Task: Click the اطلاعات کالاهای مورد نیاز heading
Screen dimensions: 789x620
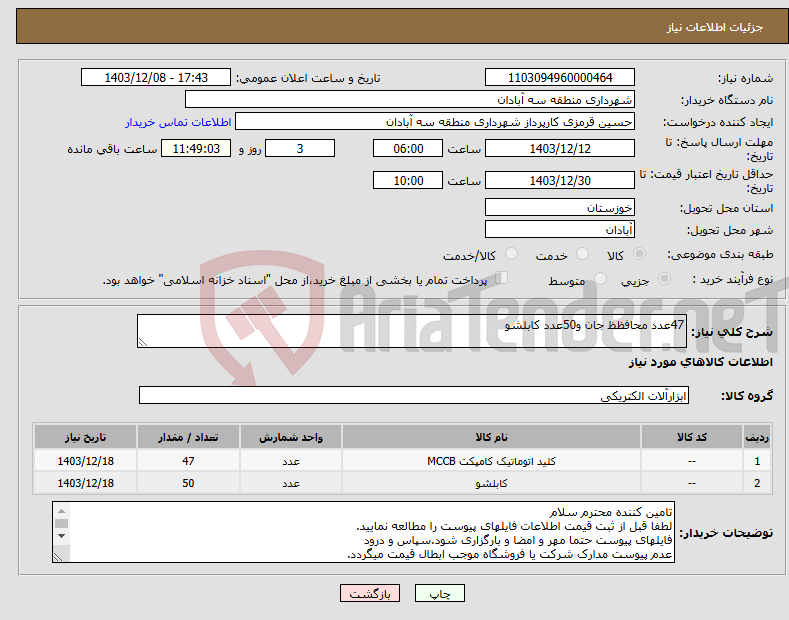Action: click(x=700, y=362)
